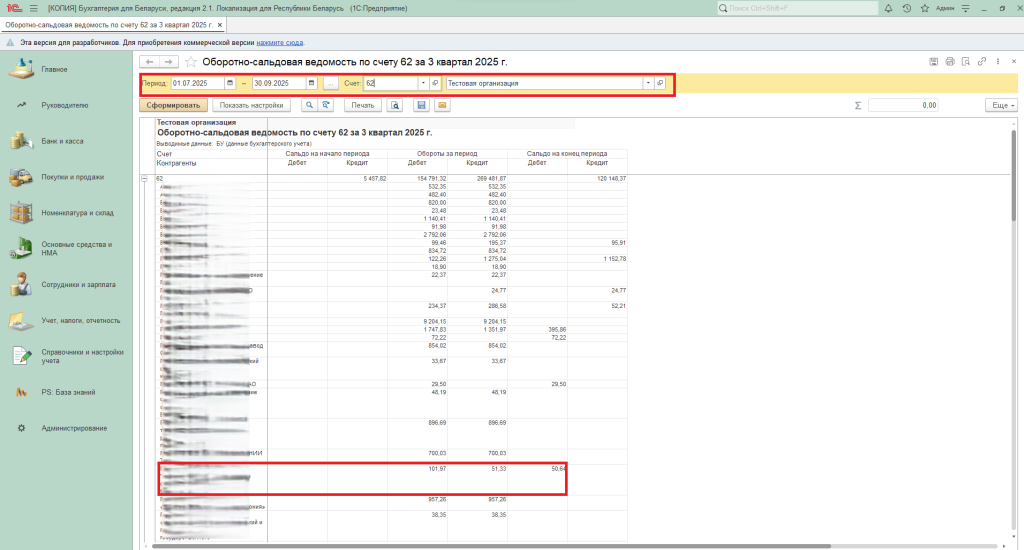Expand the Тестовая организация dropdown
Image resolution: width=1024 pixels, height=550 pixels.
coord(647,83)
